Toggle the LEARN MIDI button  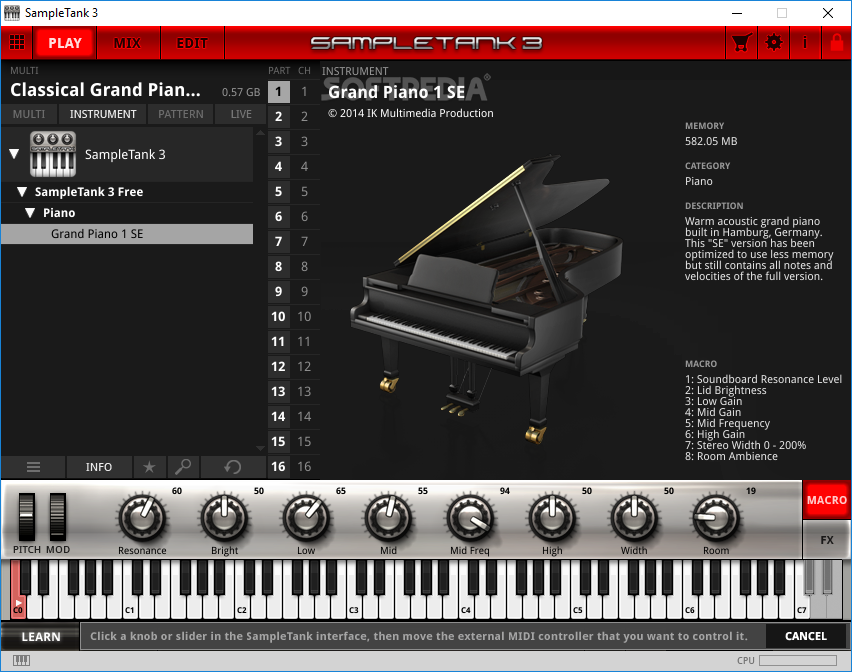[x=41, y=637]
